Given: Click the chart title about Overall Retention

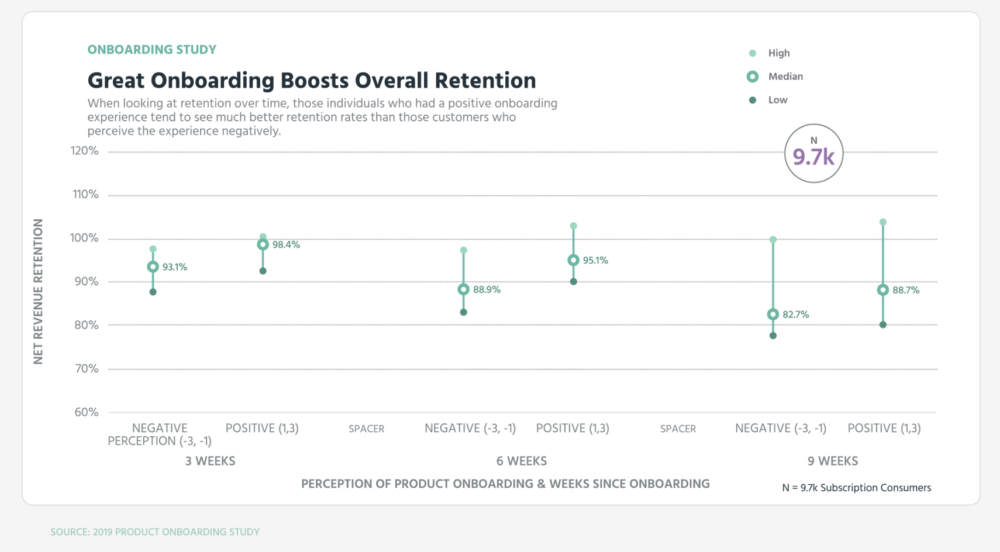Looking at the screenshot, I should [312, 80].
